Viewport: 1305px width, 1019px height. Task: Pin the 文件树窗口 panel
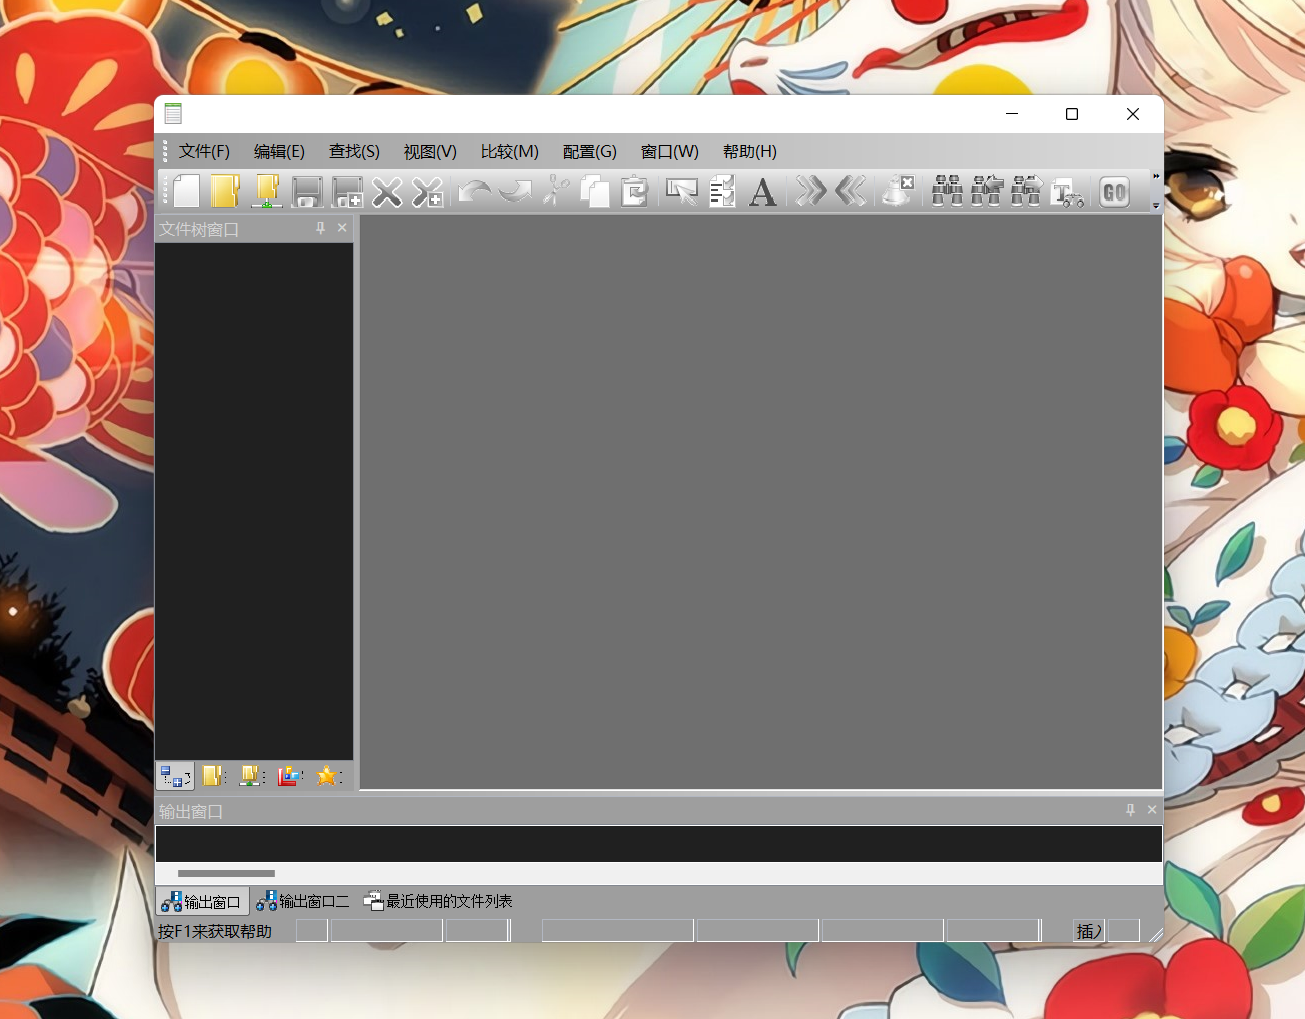[321, 228]
